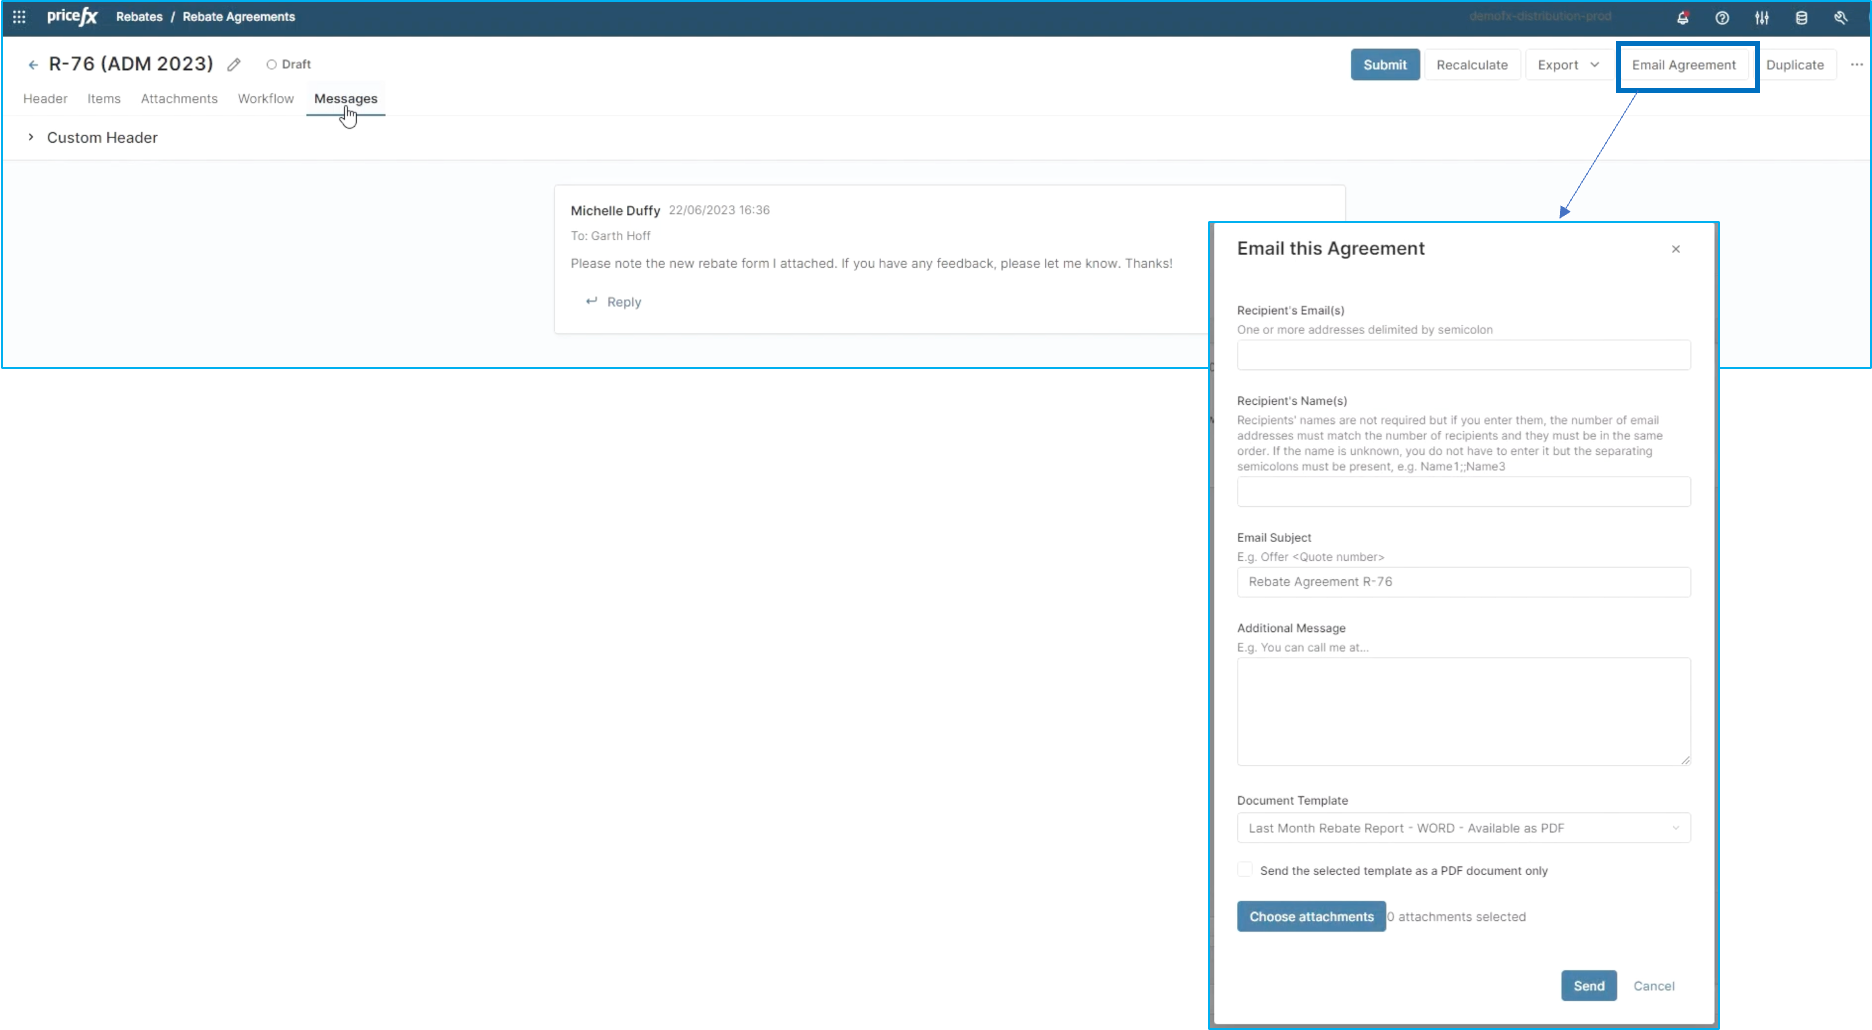Switch to the Attachments tab
The image size is (1872, 1030).
click(179, 99)
